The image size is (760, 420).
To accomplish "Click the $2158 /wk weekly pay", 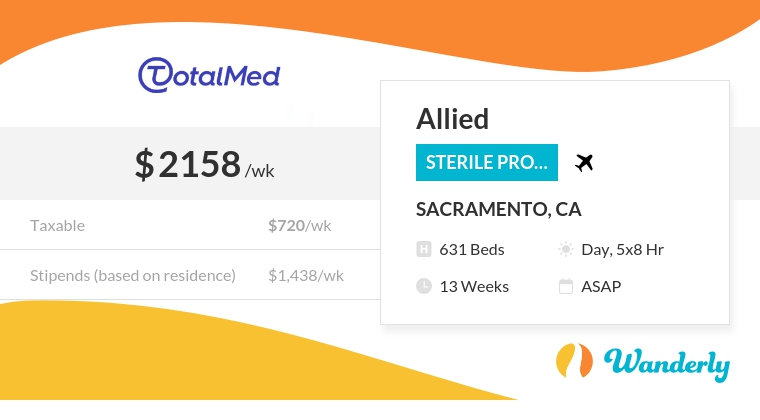I will pos(205,165).
